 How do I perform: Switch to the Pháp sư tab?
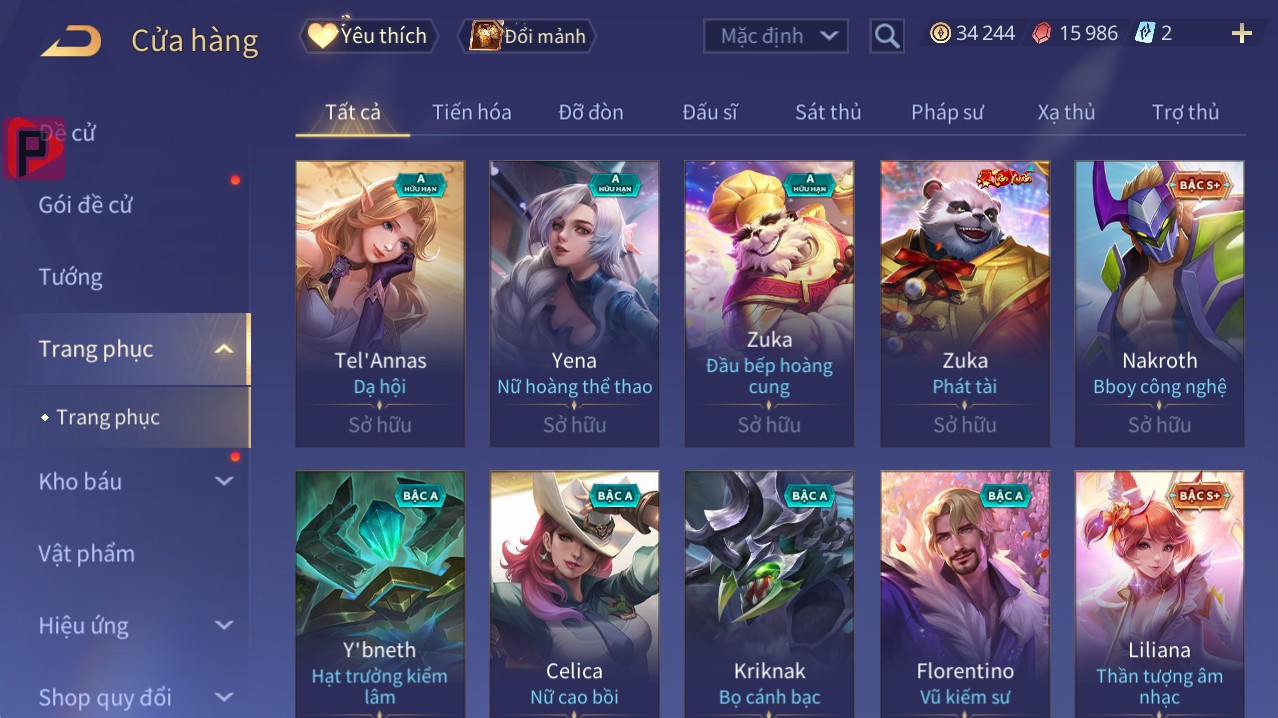click(x=947, y=112)
